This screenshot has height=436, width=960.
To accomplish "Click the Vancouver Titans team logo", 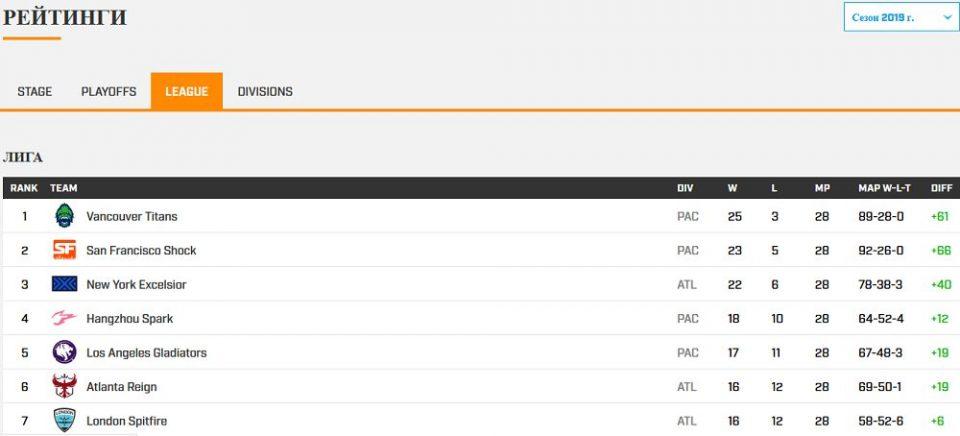I will point(64,216).
